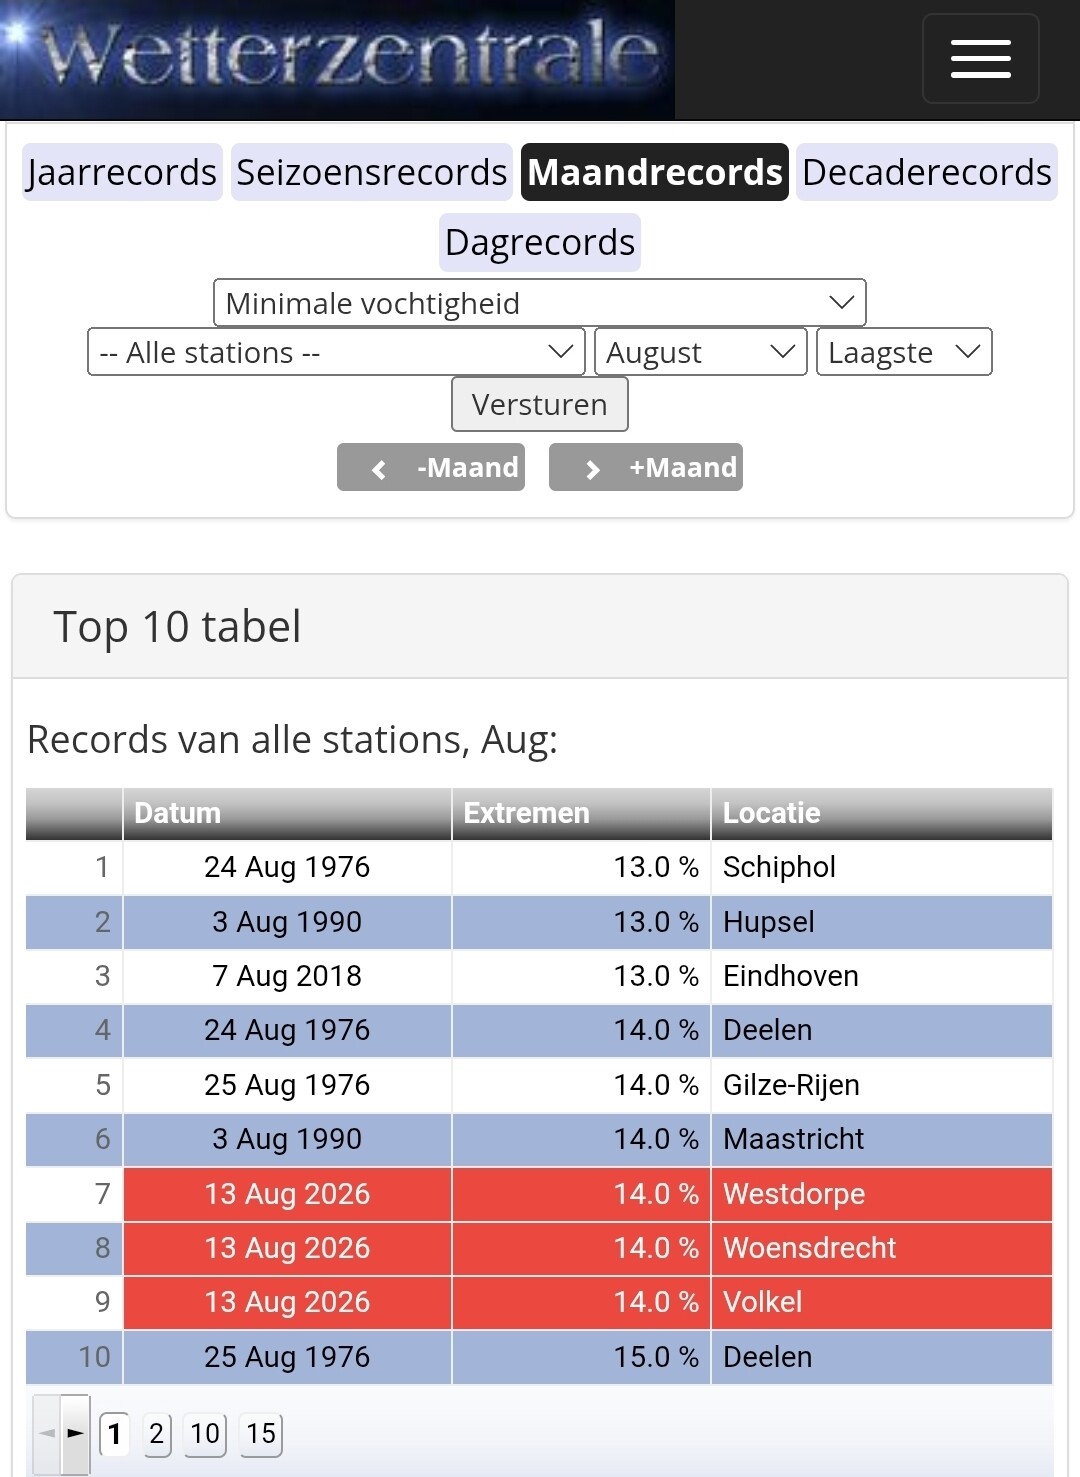Open the Minimale vochtigheid parameter dropdown

click(540, 302)
